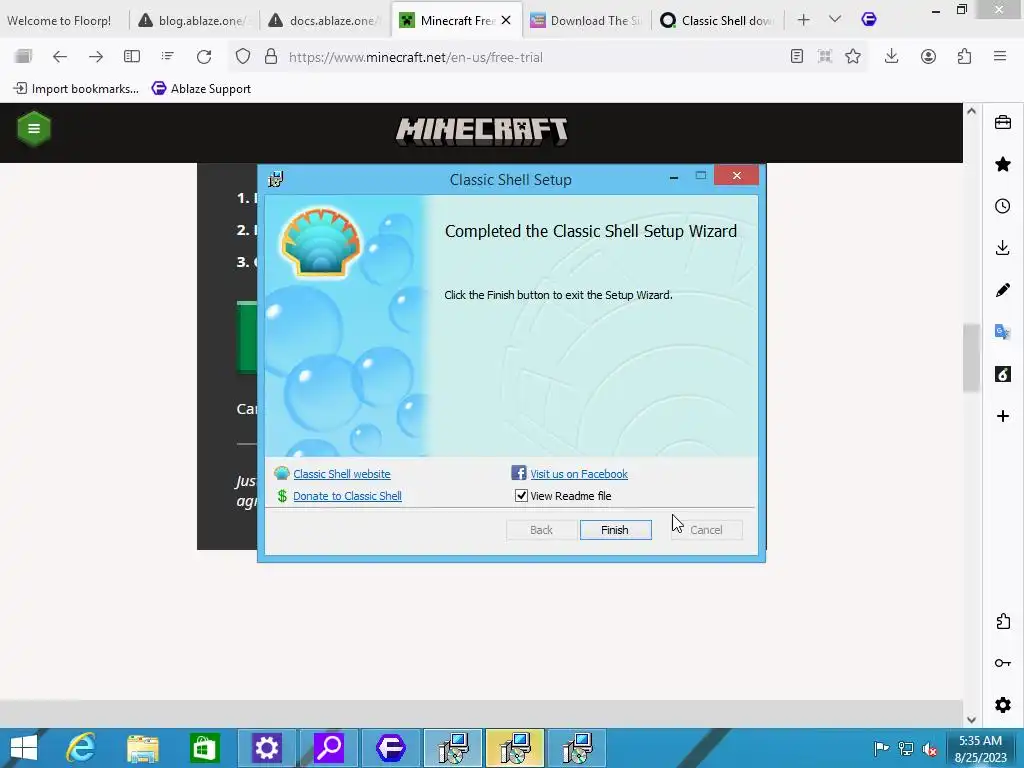Open the PC settings gear taskbar icon
Screen dimensions: 1024x768
pyautogui.click(x=266, y=748)
